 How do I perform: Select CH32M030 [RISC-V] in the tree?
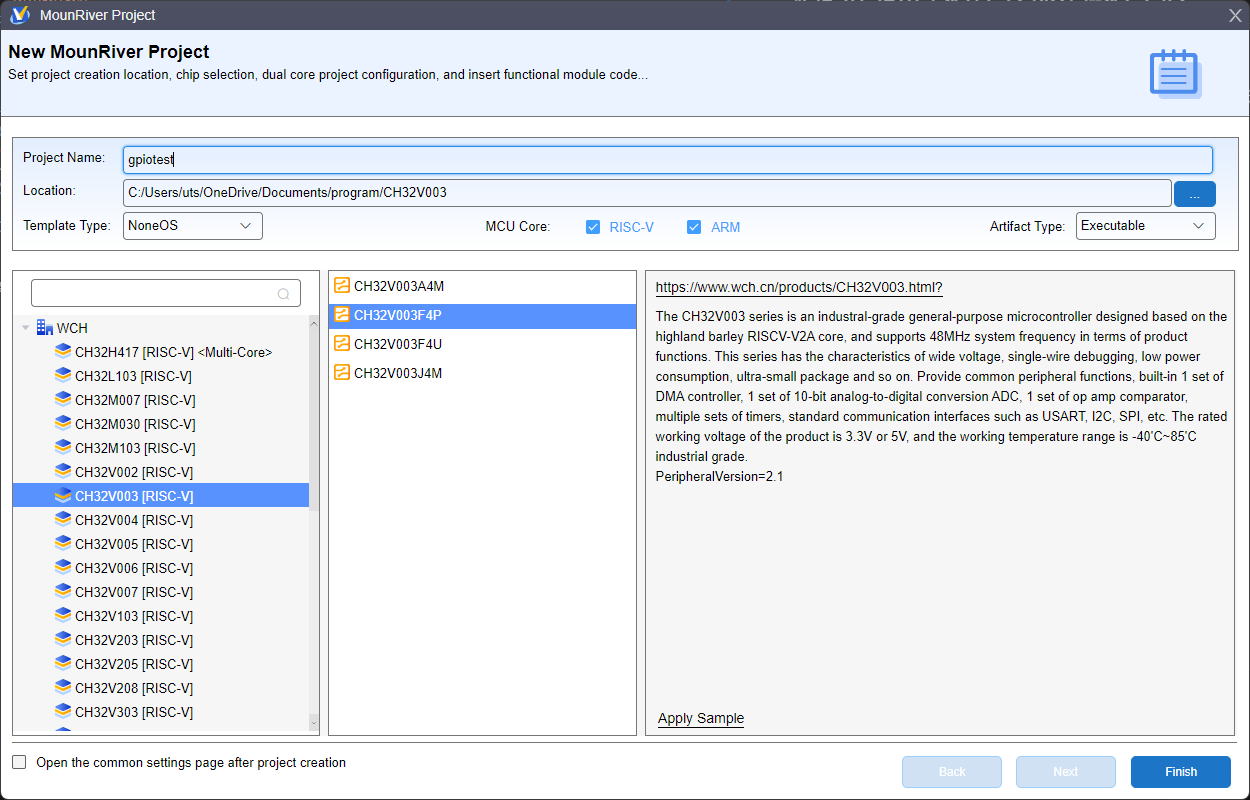(133, 424)
